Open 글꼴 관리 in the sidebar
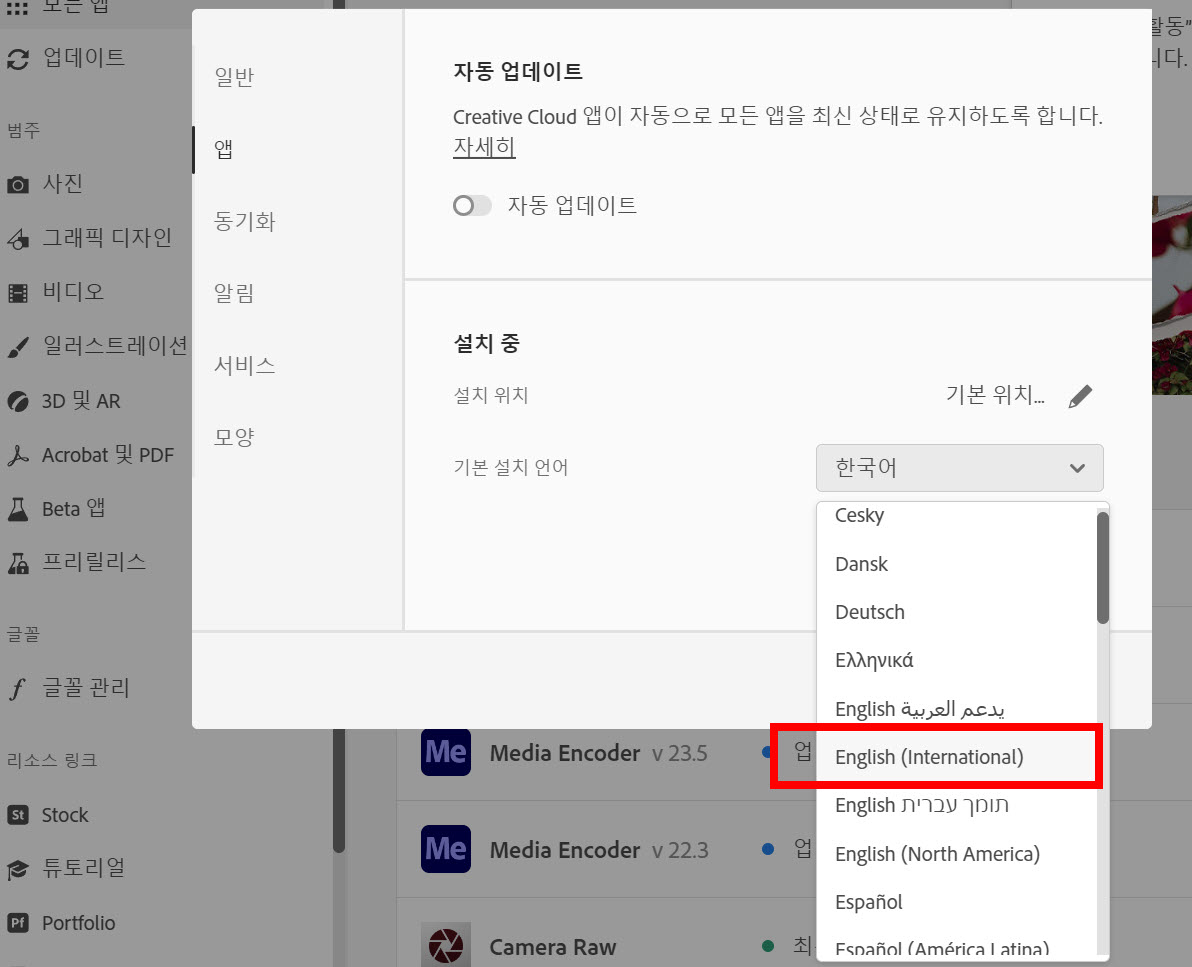This screenshot has width=1192, height=967. coord(86,689)
